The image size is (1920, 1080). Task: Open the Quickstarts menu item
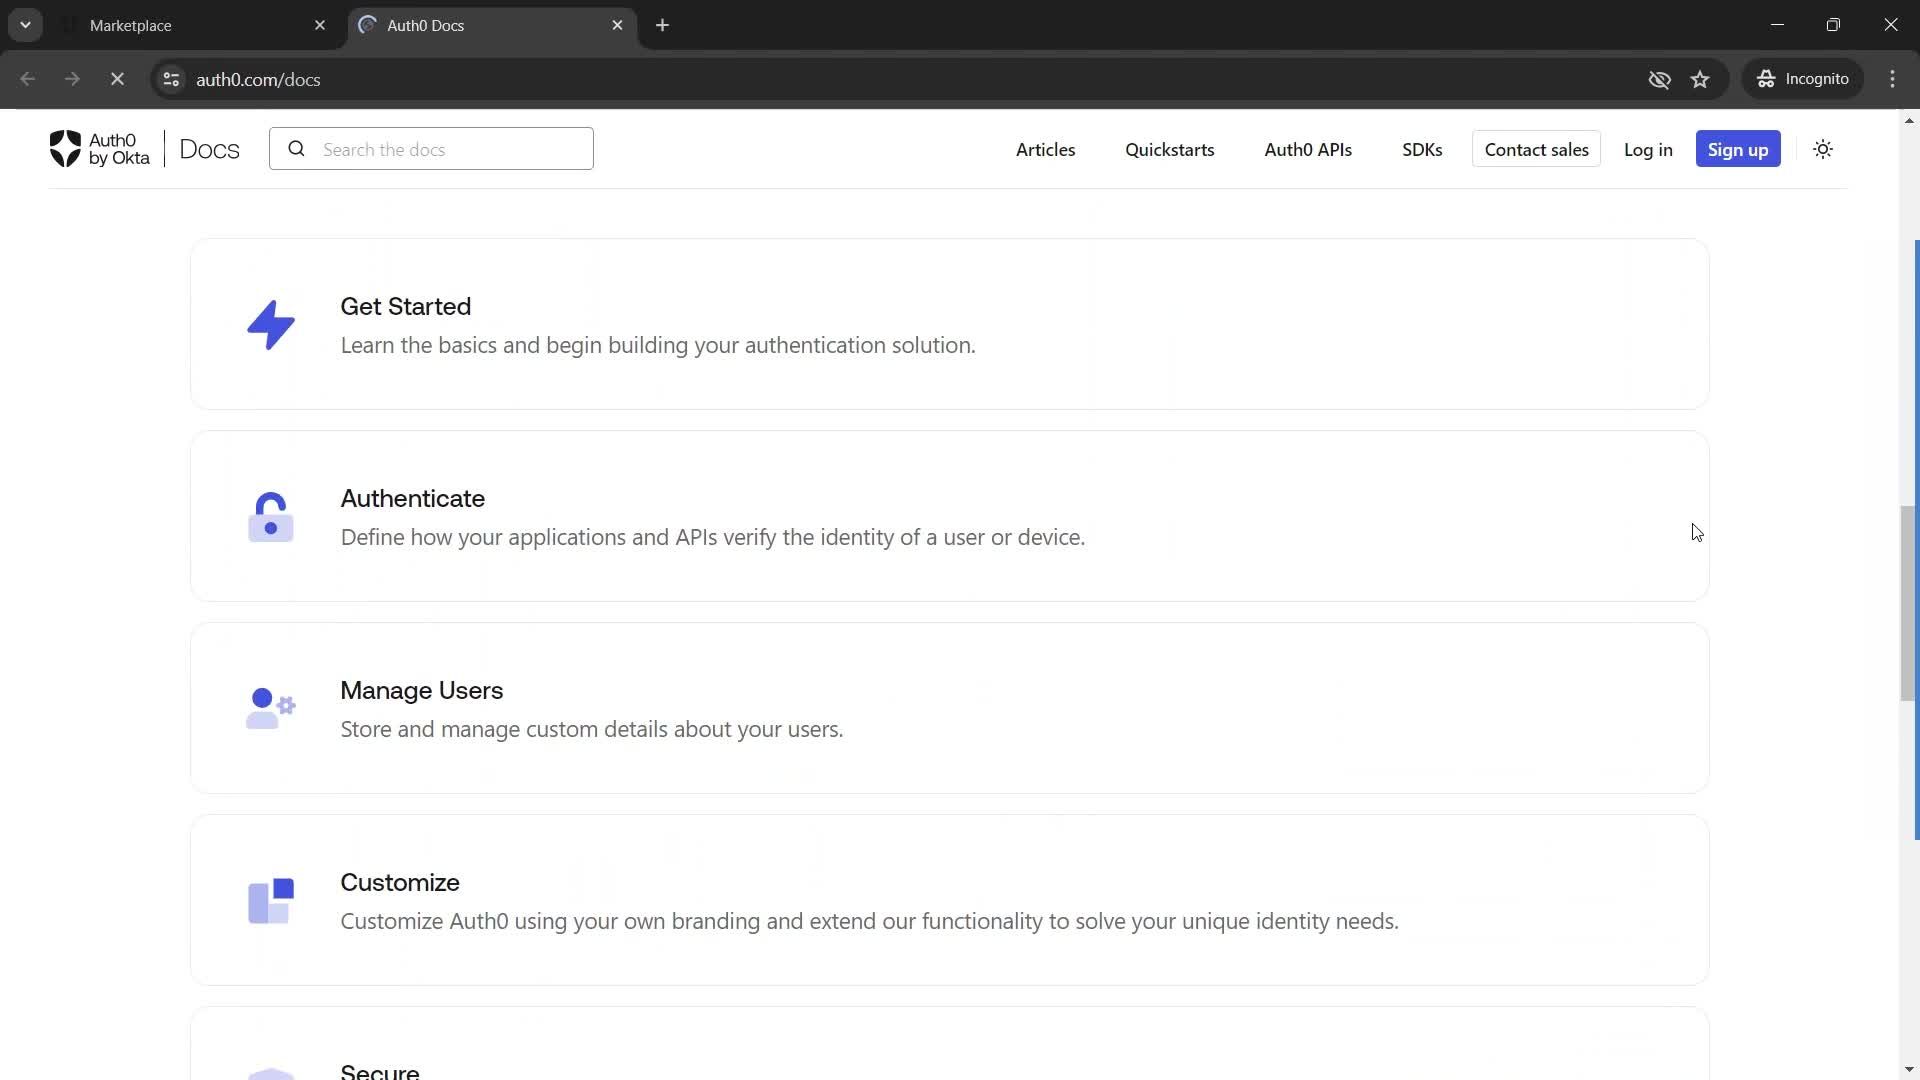point(1169,149)
